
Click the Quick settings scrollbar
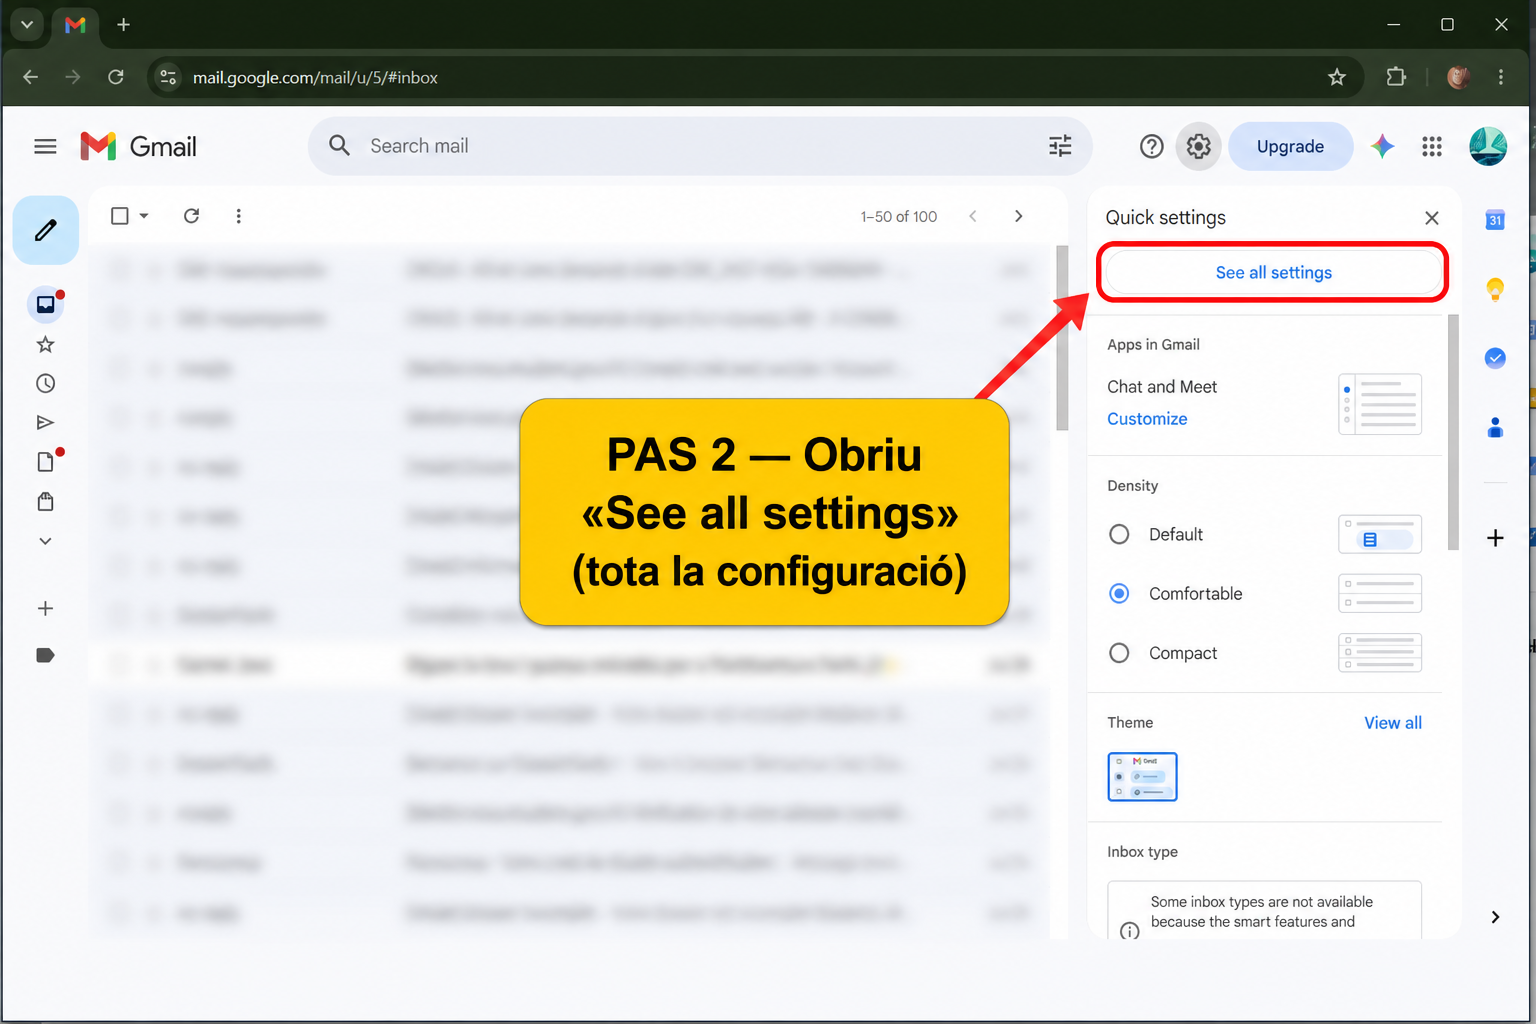point(1453,432)
